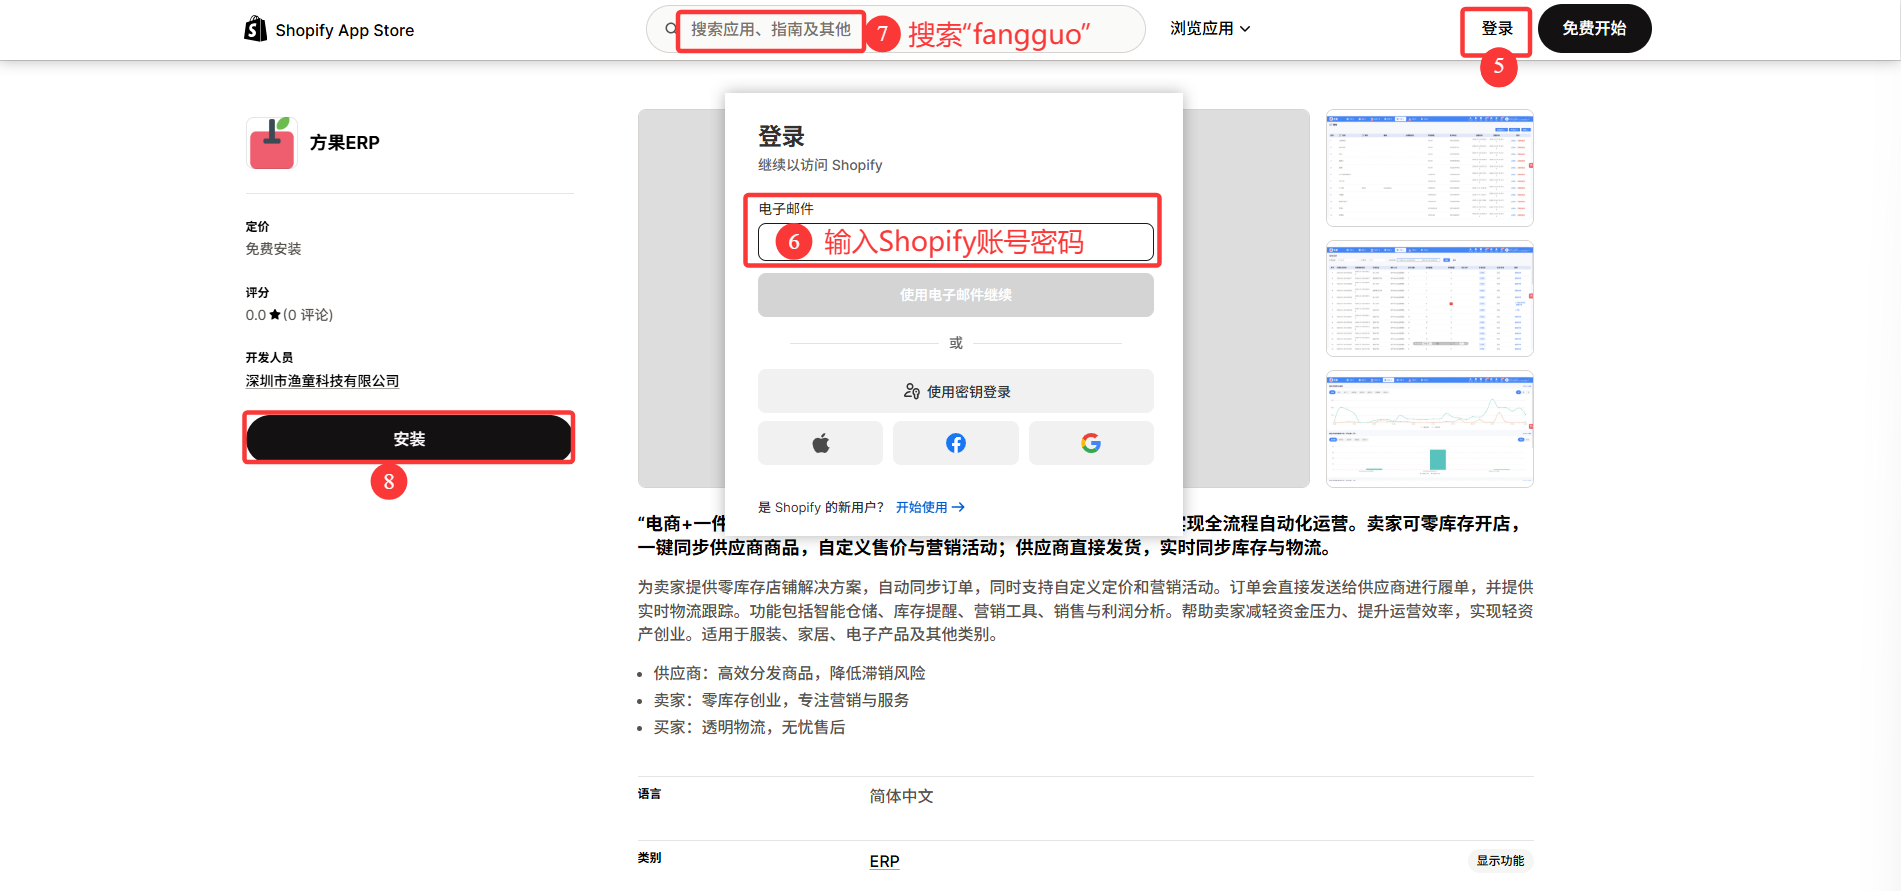Click the 登录 dialog heading

(x=781, y=136)
